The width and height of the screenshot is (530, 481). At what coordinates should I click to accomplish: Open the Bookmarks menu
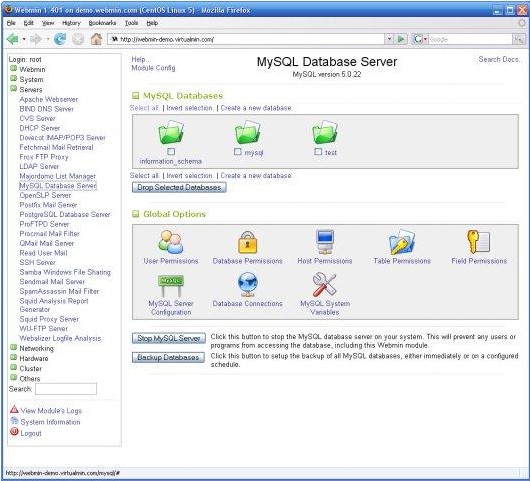(x=102, y=23)
